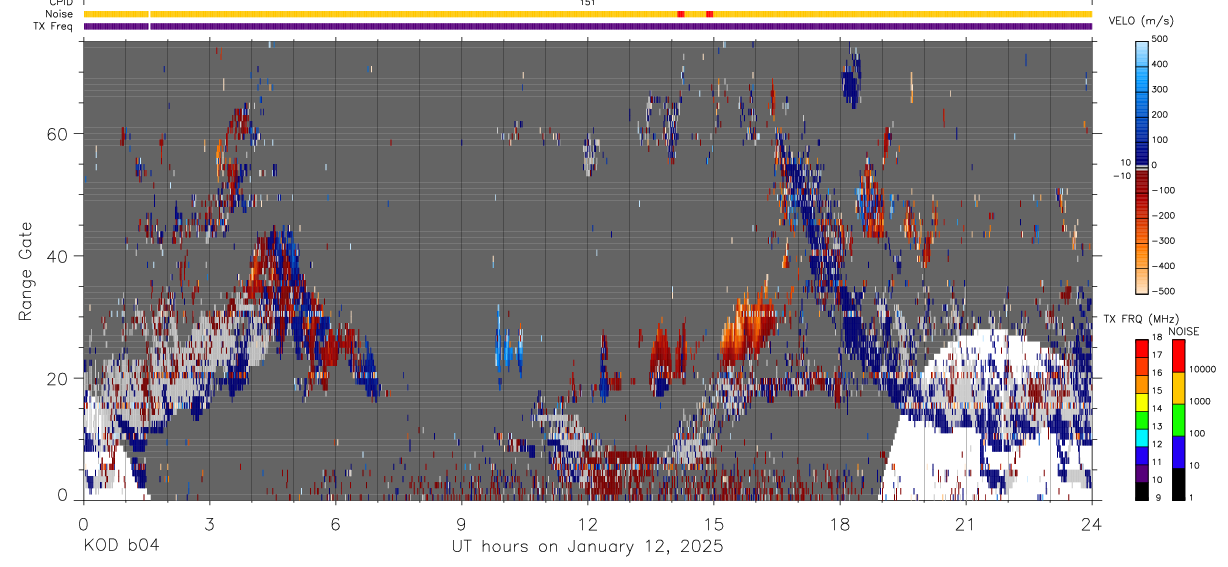Viewport: 1228px width, 567px height.
Task: Click yellow 14–15 MHz swatch in TX FRQ legend
Action: 1141,400
